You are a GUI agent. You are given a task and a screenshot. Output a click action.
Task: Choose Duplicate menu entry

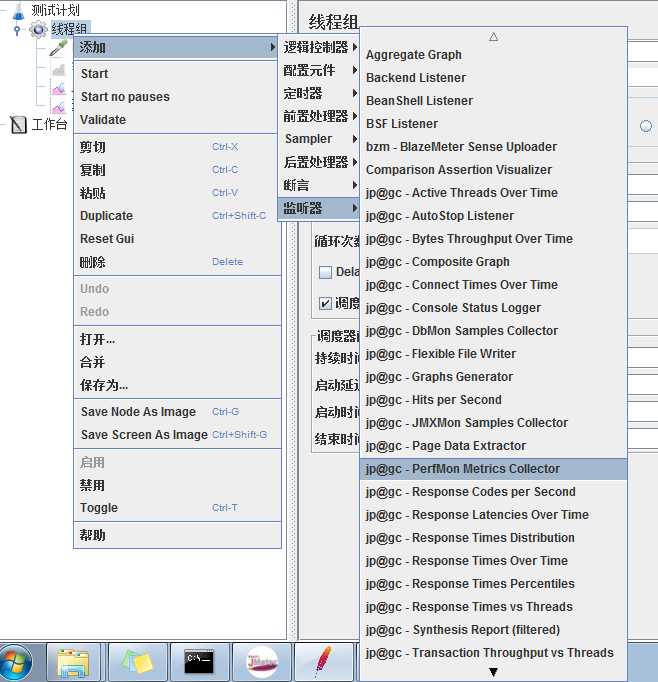(x=177, y=216)
